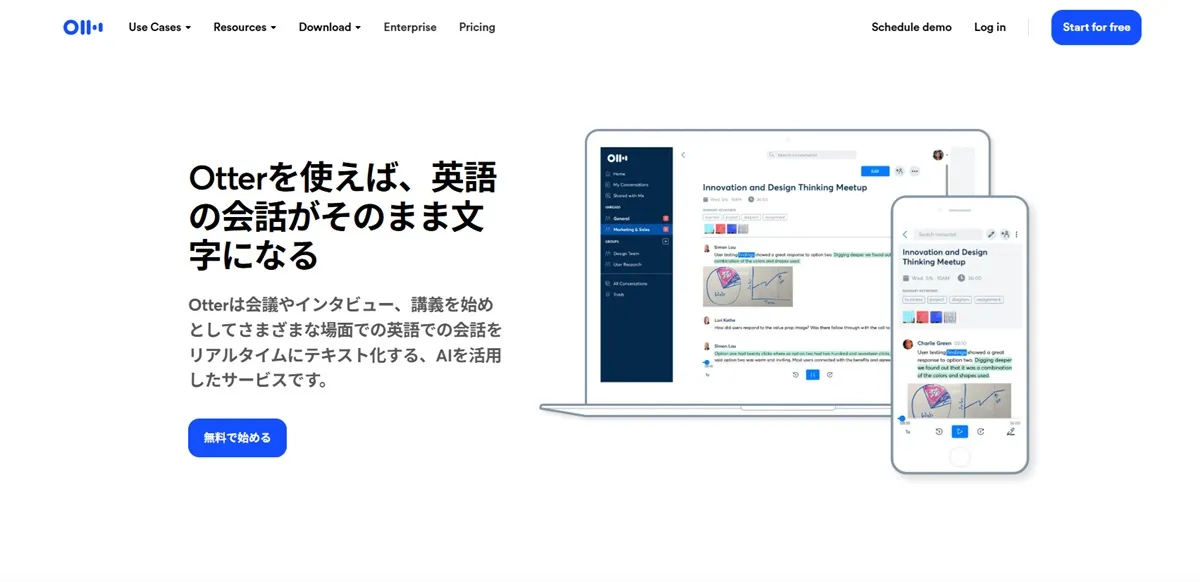The height and width of the screenshot is (582, 1200).
Task: Click the rewind icon on the phone player
Action: pyautogui.click(x=939, y=431)
